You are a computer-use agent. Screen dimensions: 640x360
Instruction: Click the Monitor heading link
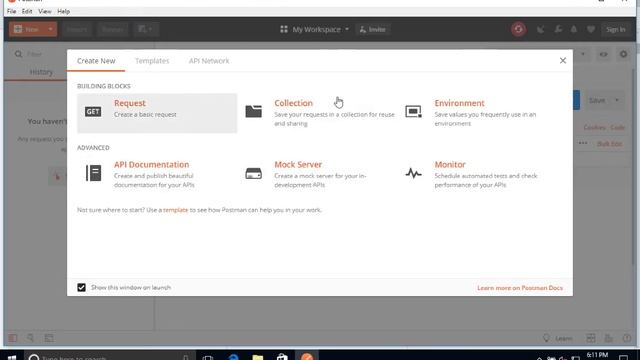click(x=450, y=164)
